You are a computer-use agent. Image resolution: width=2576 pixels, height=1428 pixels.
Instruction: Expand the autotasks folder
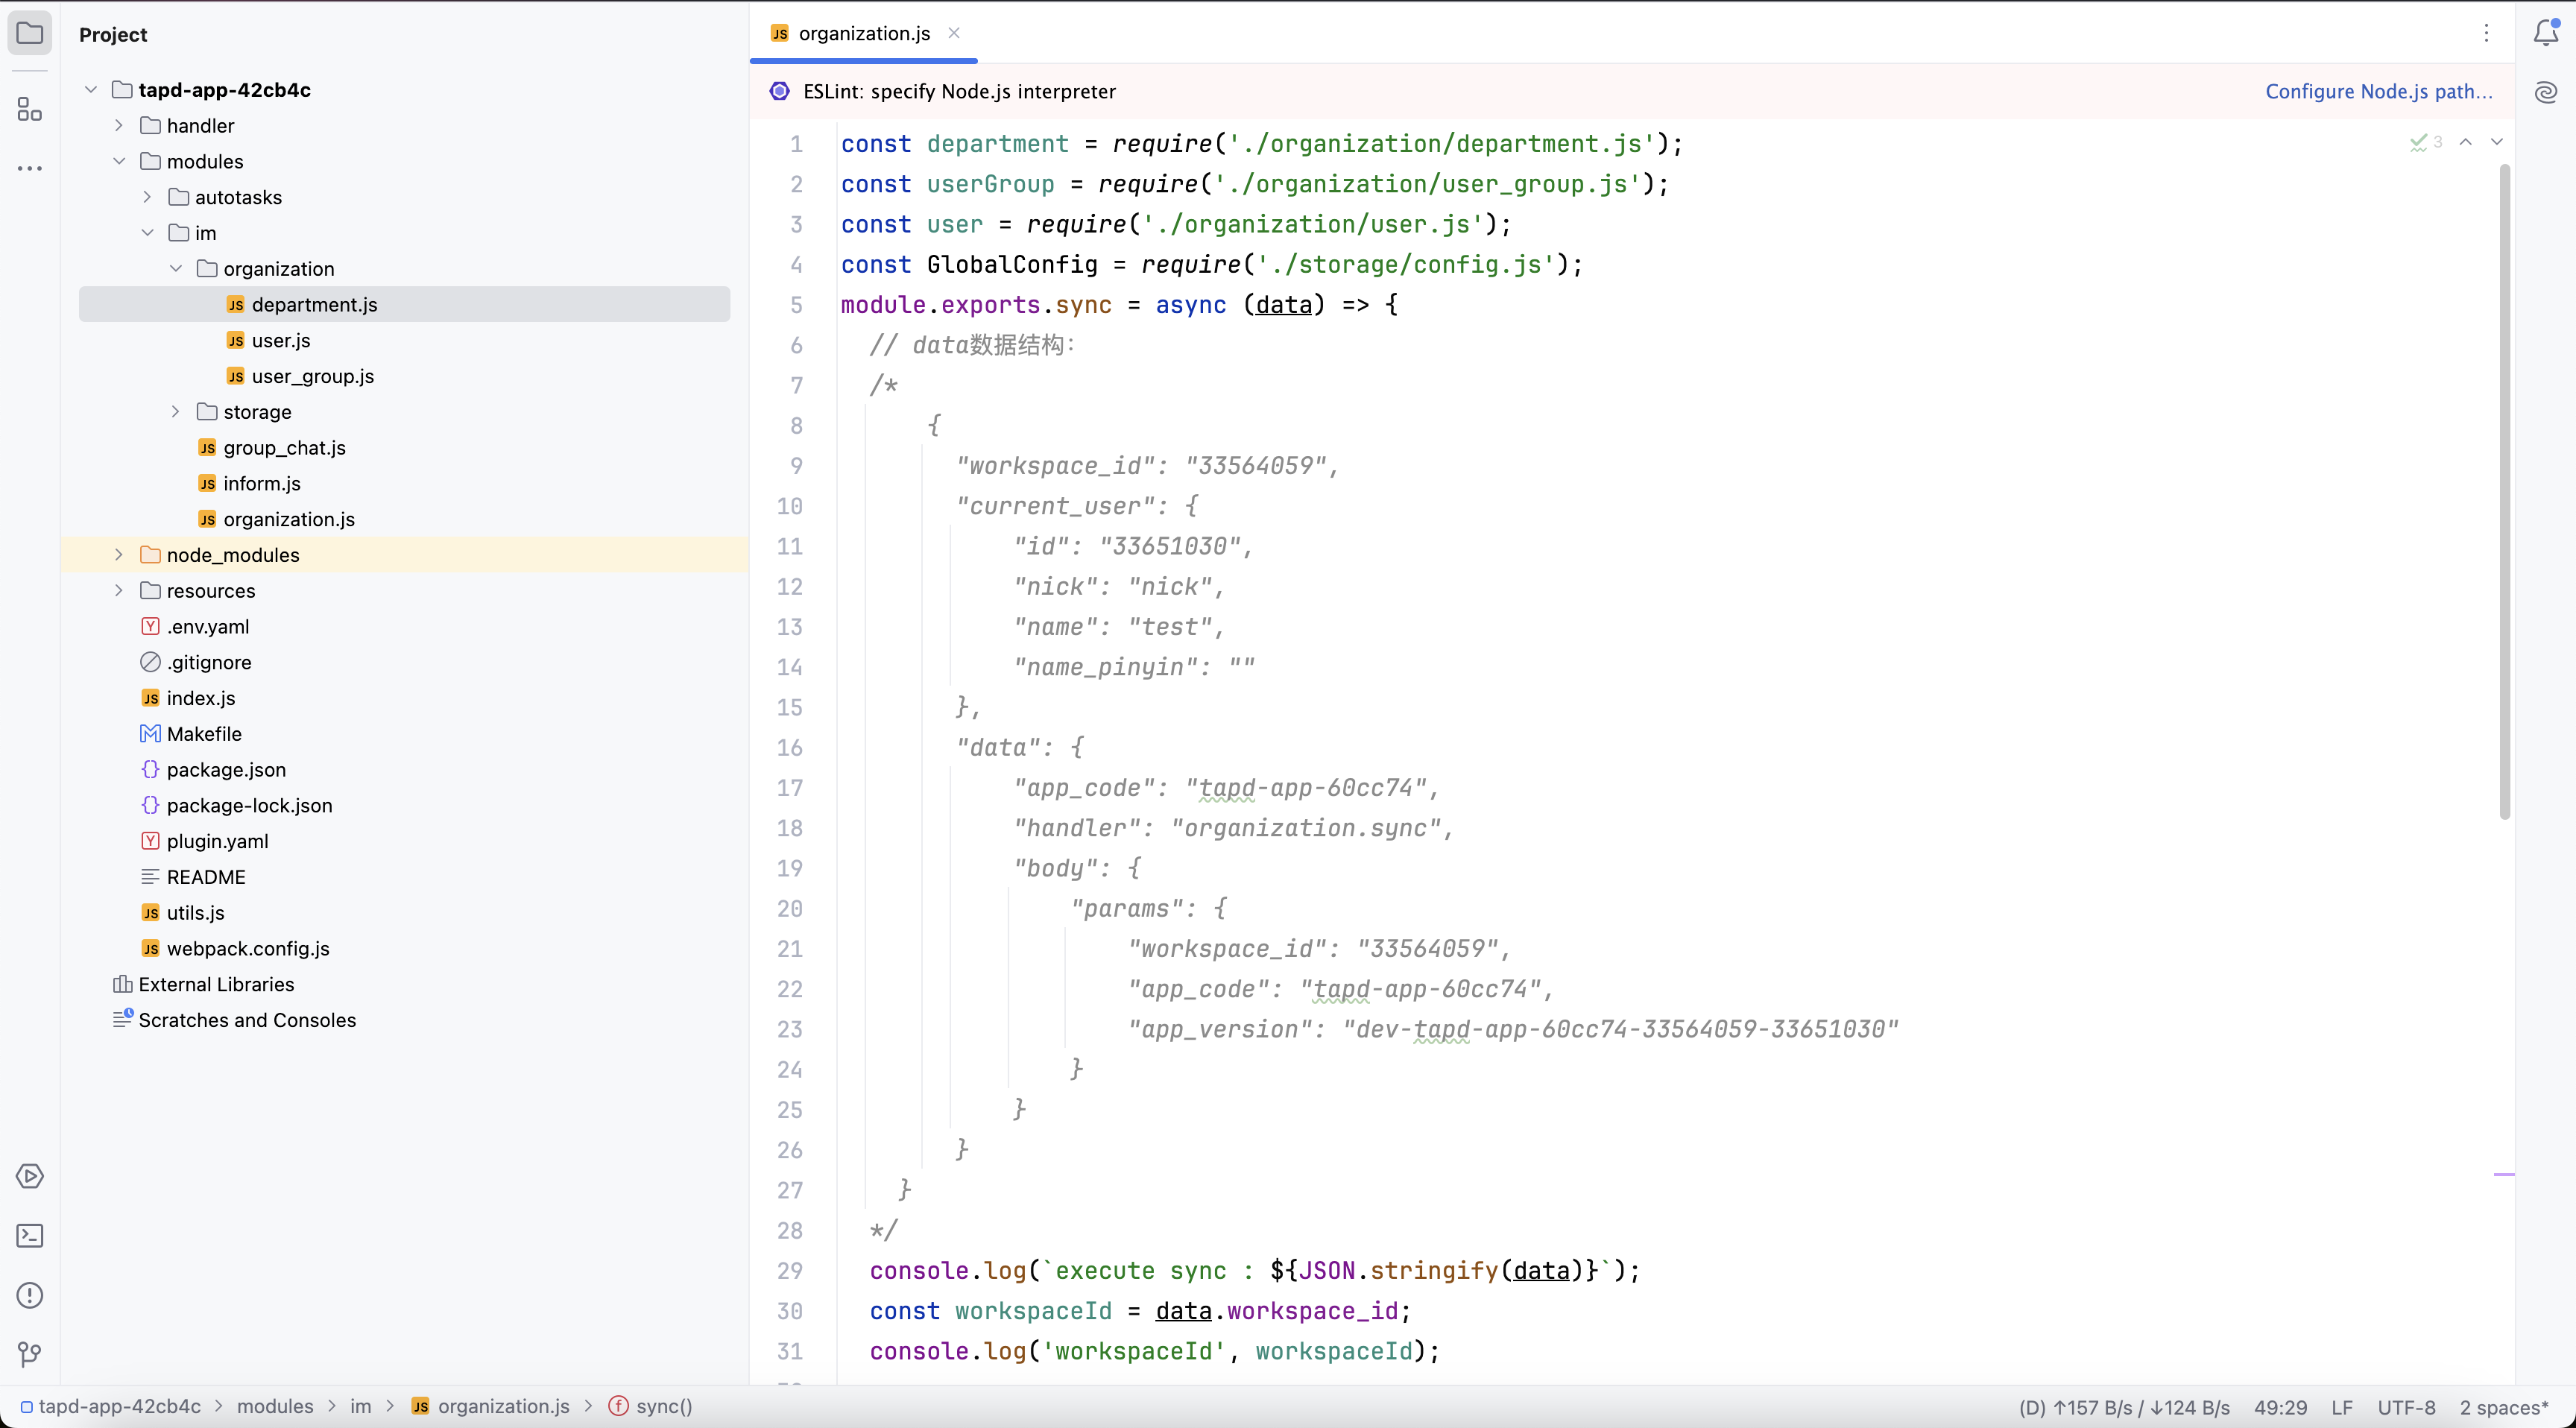pos(147,197)
